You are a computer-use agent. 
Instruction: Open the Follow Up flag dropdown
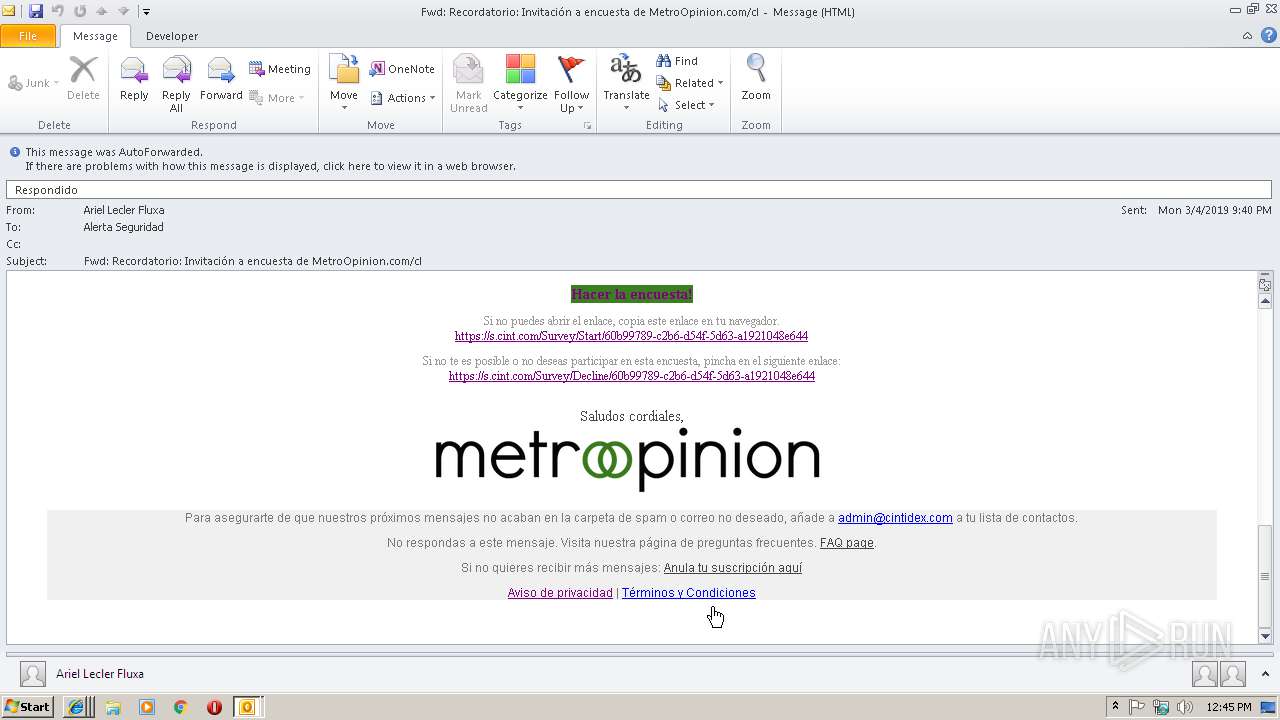tap(571, 84)
